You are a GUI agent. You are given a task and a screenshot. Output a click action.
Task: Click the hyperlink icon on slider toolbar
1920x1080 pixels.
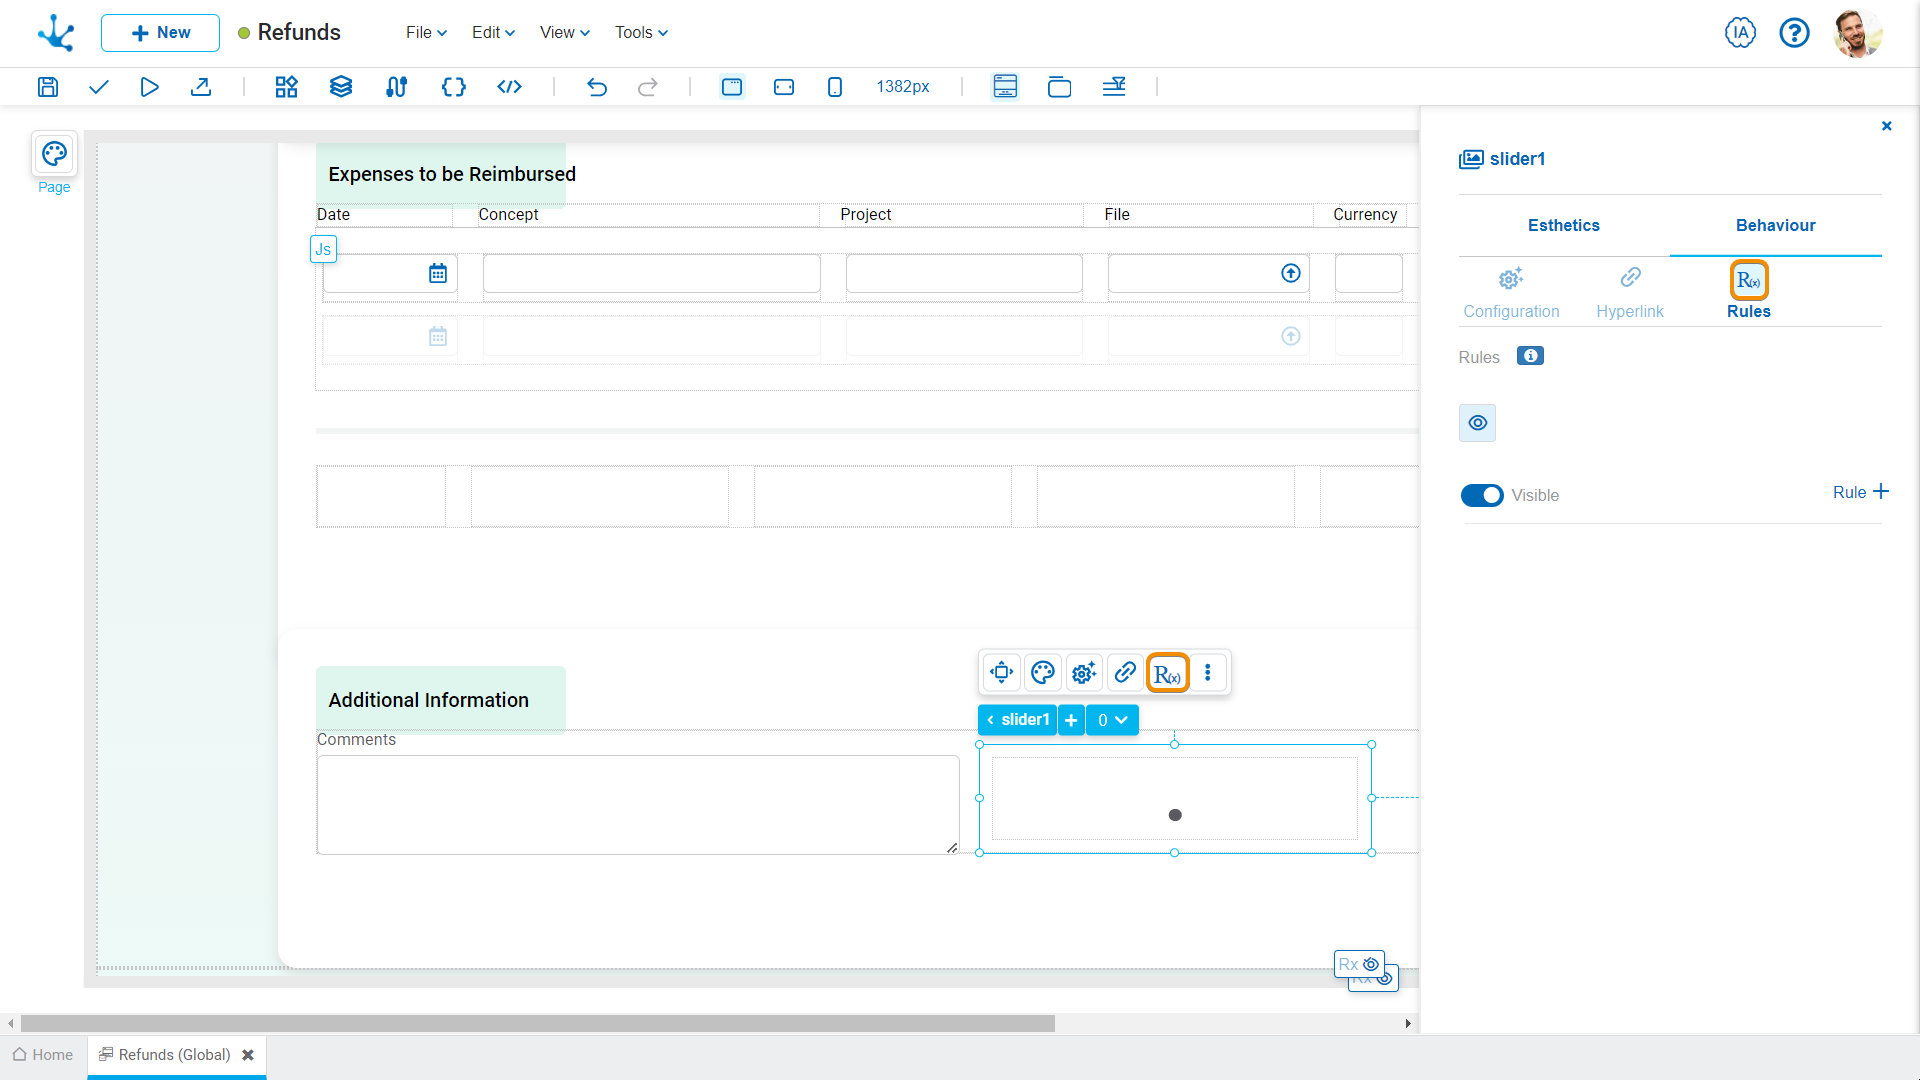[1125, 673]
